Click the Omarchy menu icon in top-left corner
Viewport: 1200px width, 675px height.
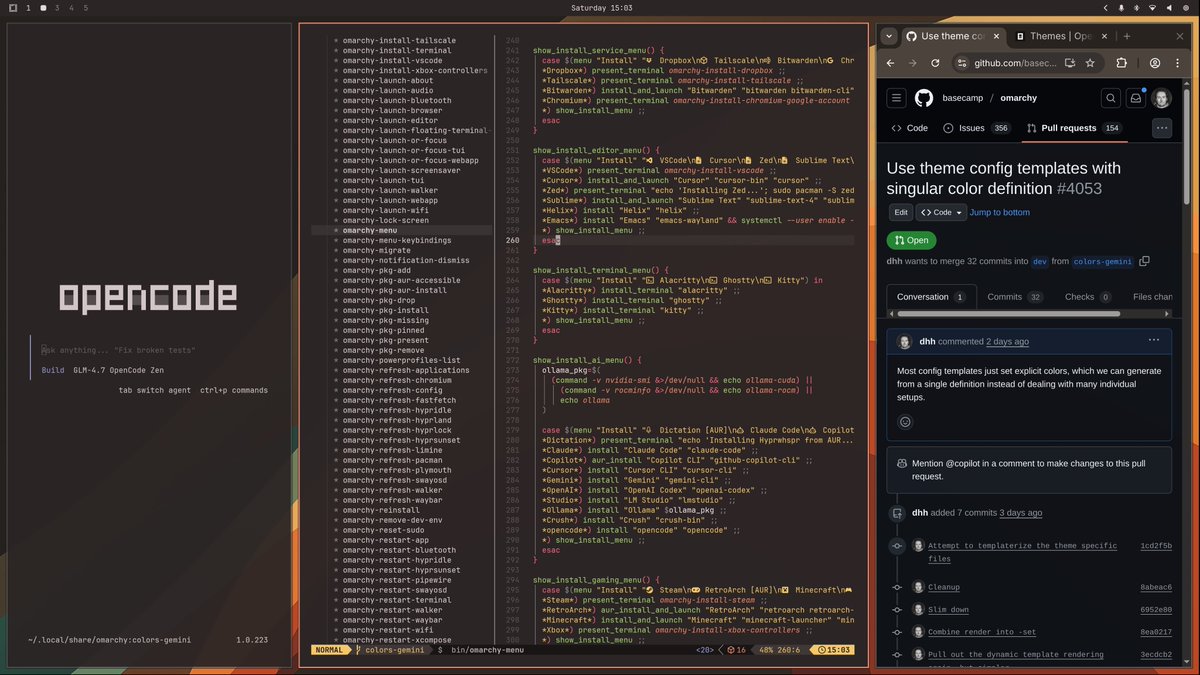point(15,8)
